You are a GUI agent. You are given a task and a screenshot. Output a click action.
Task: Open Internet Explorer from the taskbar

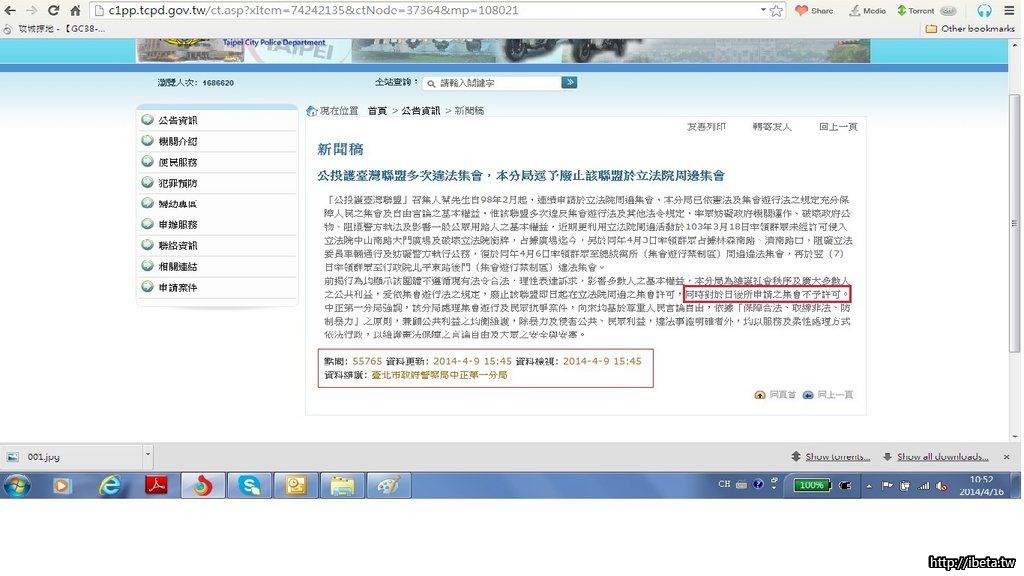tap(109, 486)
